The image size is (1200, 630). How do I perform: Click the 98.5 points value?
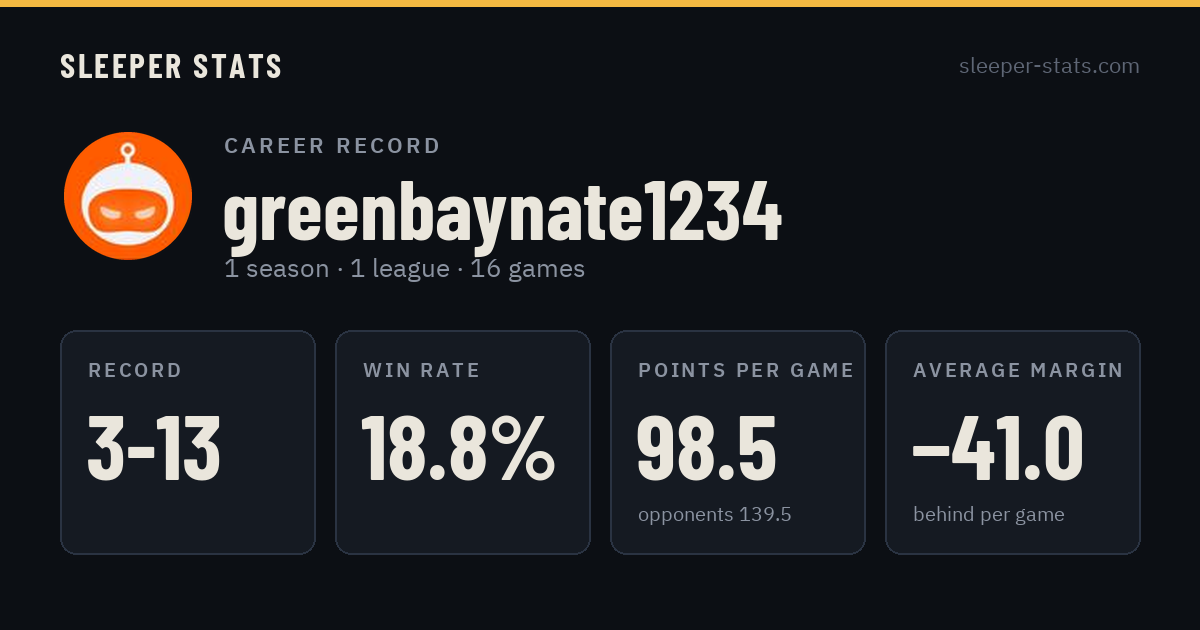pyautogui.click(x=707, y=448)
